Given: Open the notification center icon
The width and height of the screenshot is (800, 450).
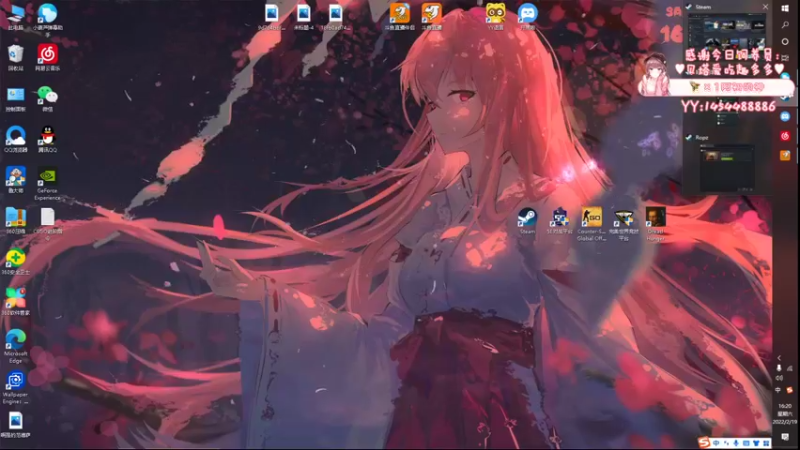Looking at the screenshot, I should pos(785,437).
